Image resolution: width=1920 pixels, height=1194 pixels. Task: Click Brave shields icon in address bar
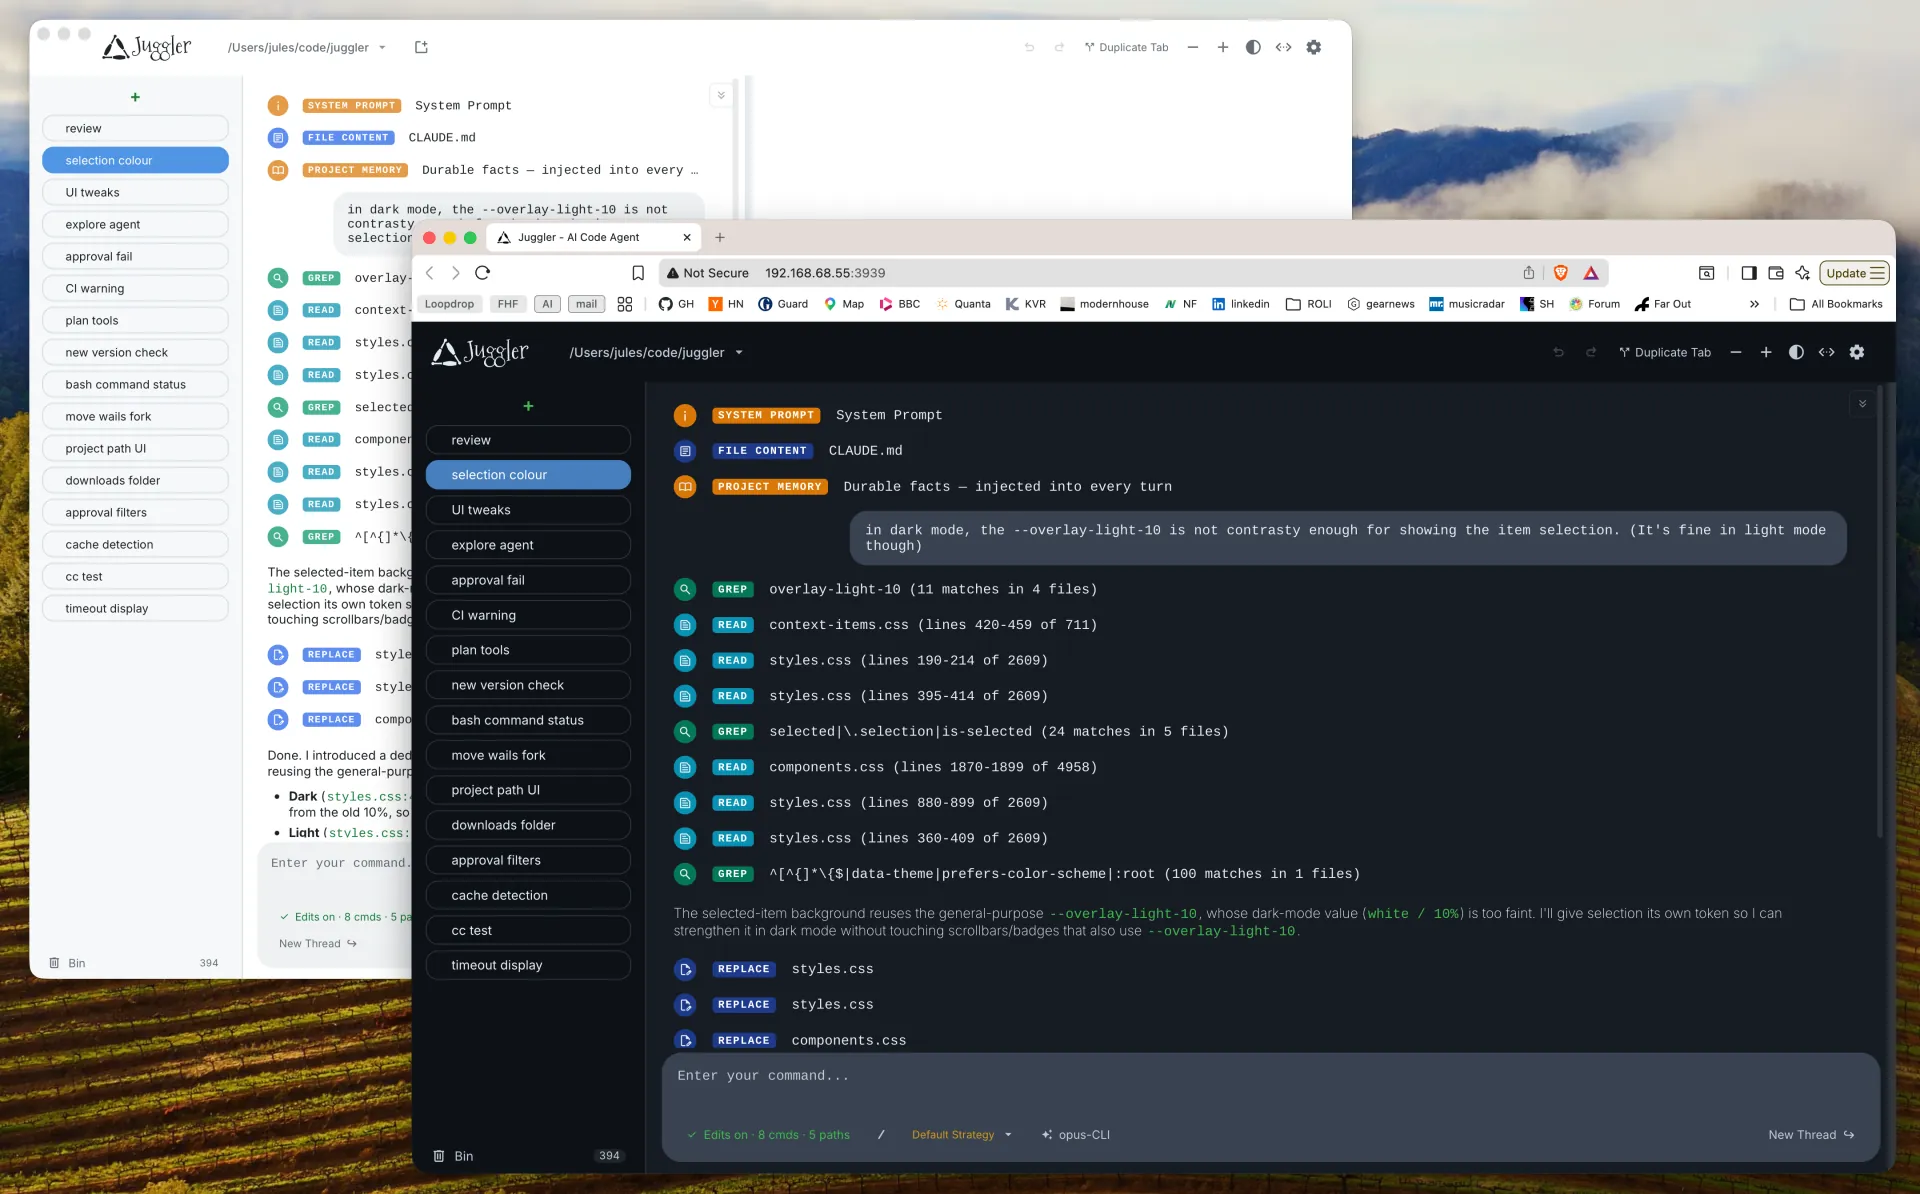coord(1561,273)
